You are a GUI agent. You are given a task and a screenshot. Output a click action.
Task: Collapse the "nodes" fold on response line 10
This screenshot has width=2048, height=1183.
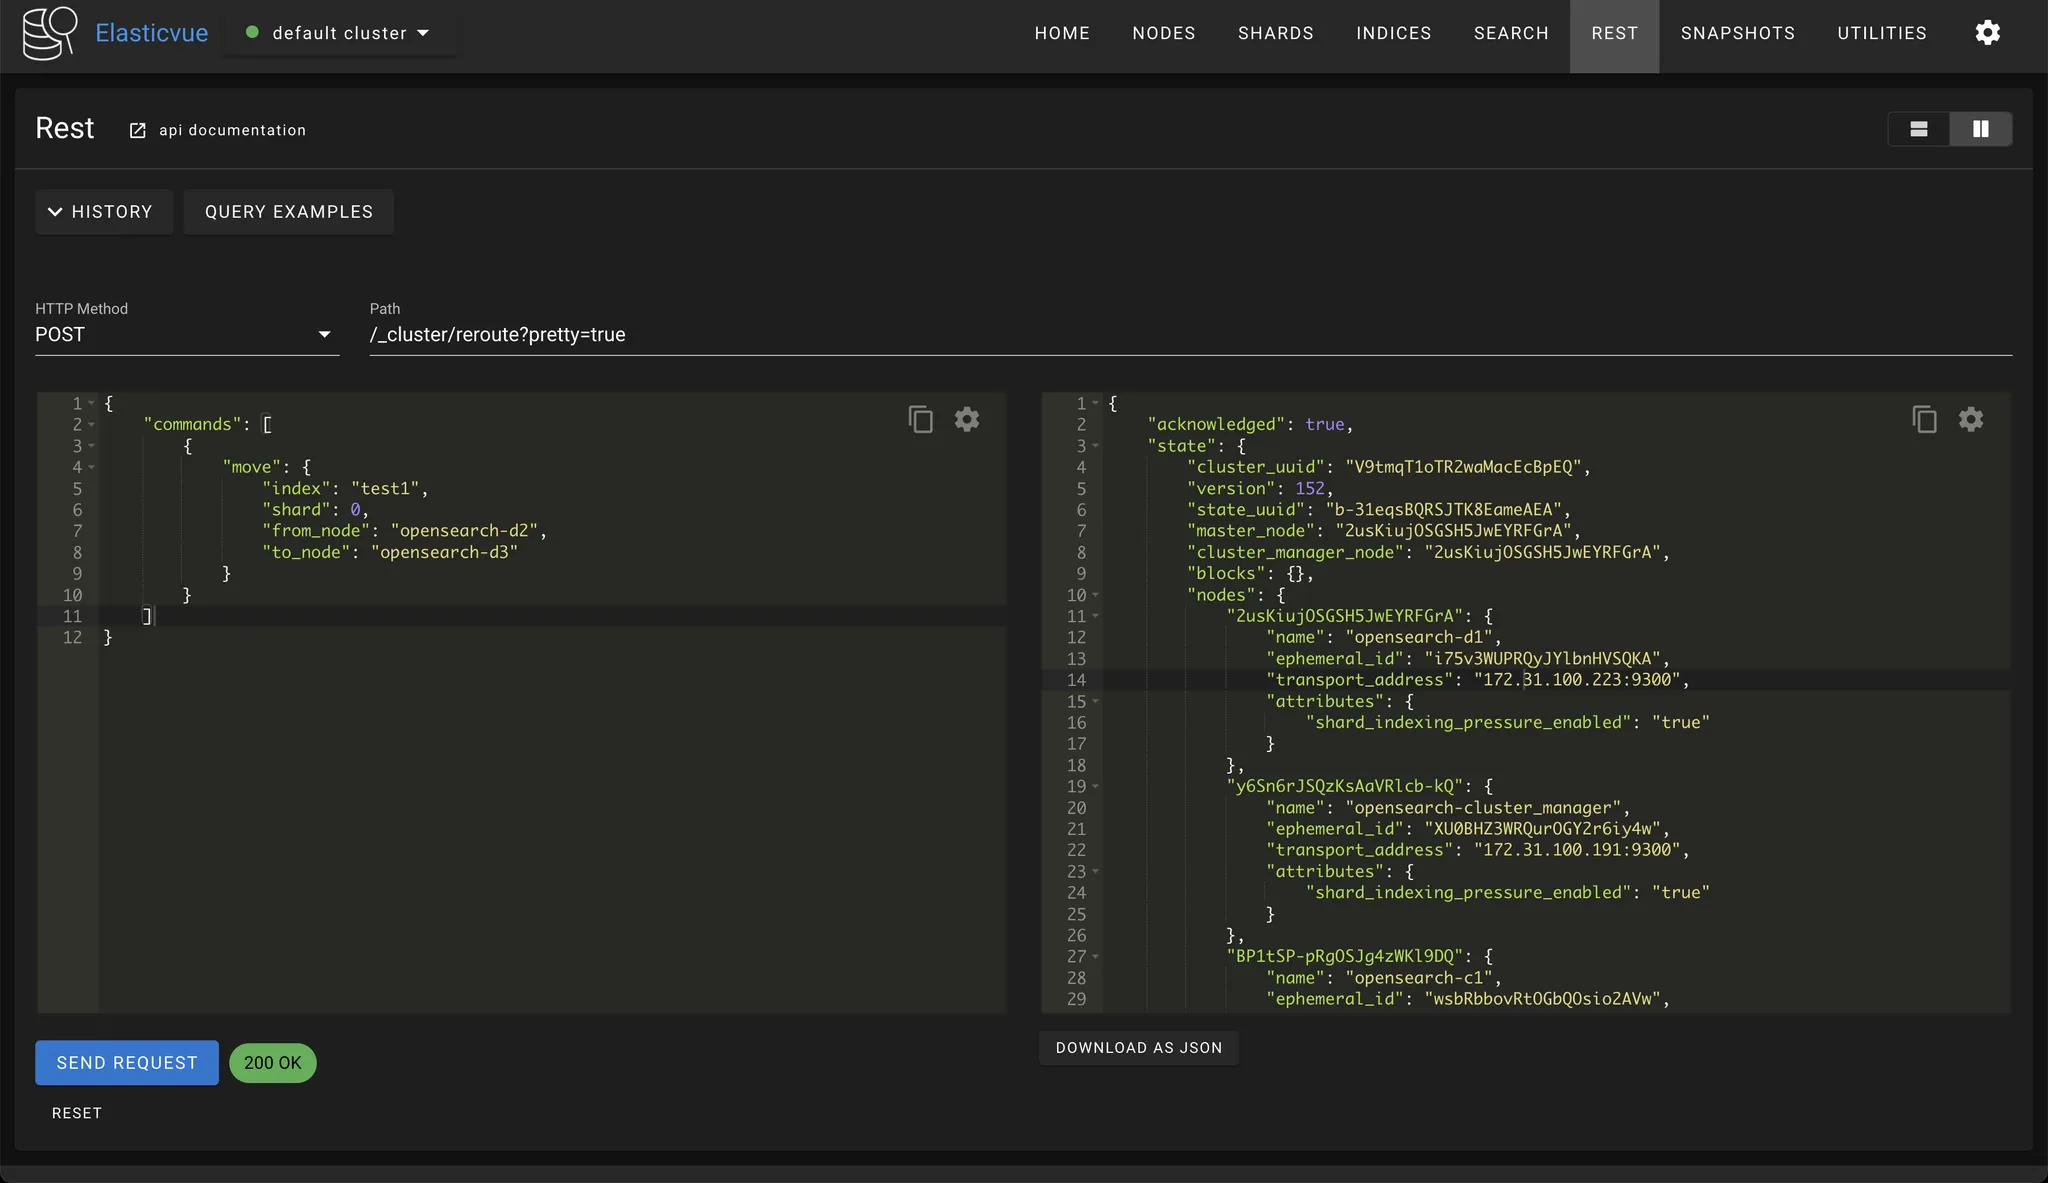click(1095, 595)
